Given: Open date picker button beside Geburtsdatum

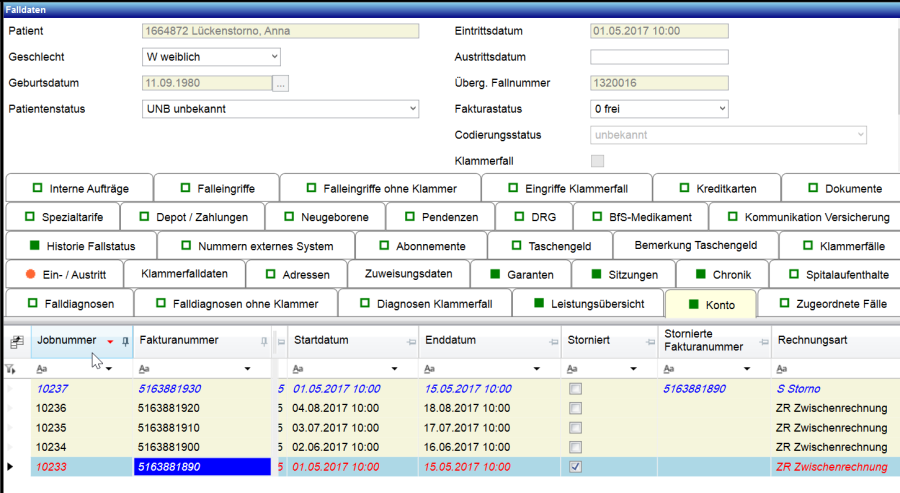Looking at the screenshot, I should point(281,83).
